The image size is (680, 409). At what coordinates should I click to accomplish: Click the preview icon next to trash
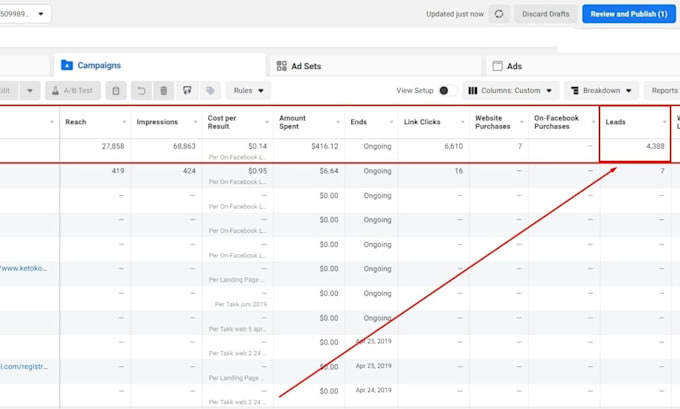click(187, 91)
